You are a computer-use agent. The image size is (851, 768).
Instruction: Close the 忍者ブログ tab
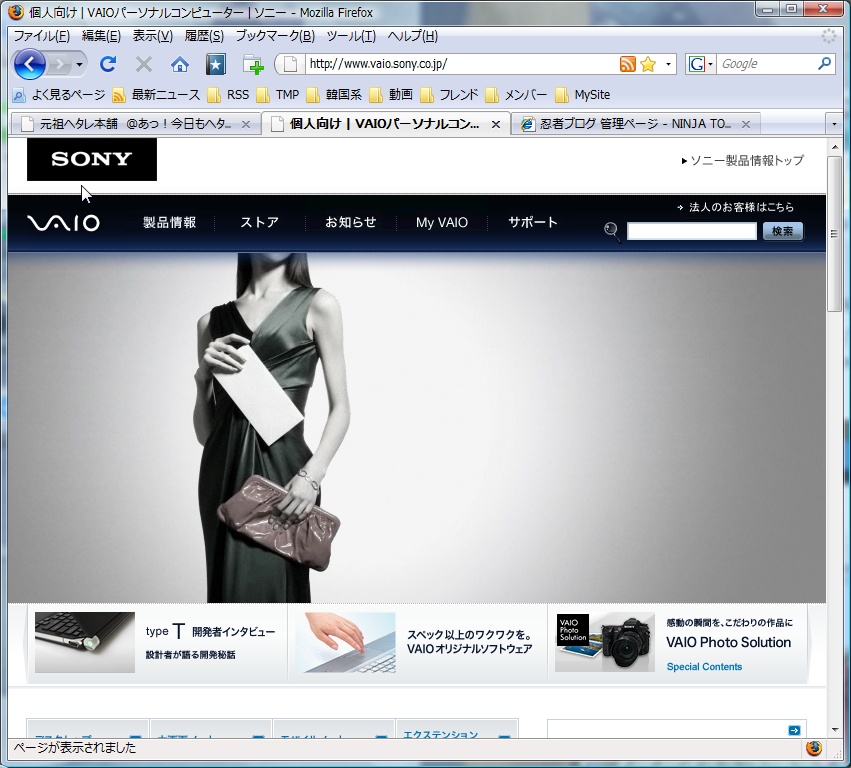pyautogui.click(x=746, y=124)
